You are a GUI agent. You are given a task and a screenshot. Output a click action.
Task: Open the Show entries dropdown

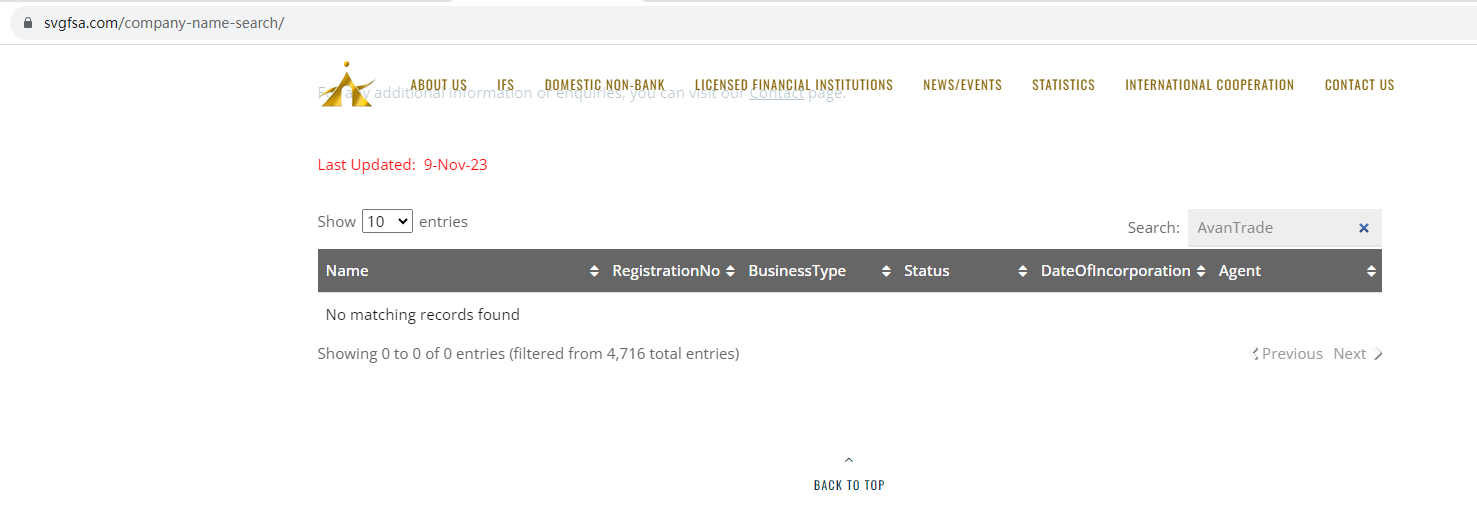387,221
